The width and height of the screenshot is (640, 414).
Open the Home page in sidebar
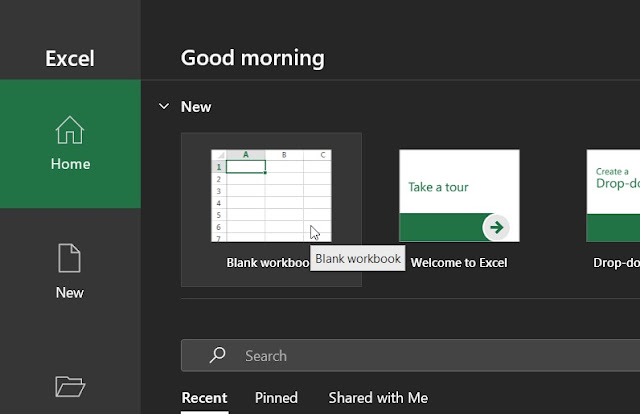[70, 143]
